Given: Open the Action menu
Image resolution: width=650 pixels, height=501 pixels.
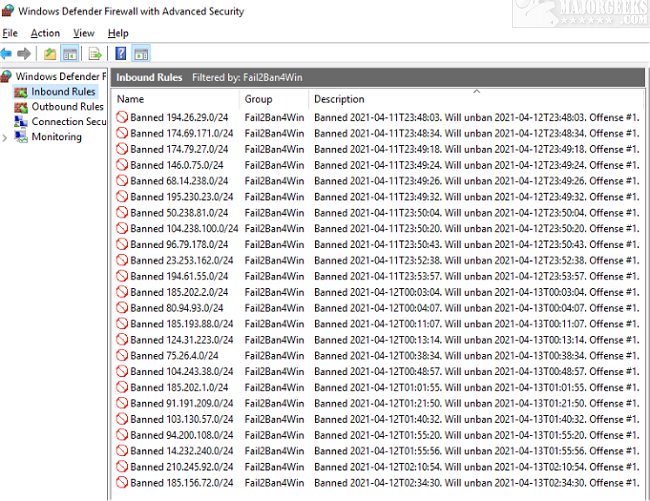Looking at the screenshot, I should click(45, 33).
